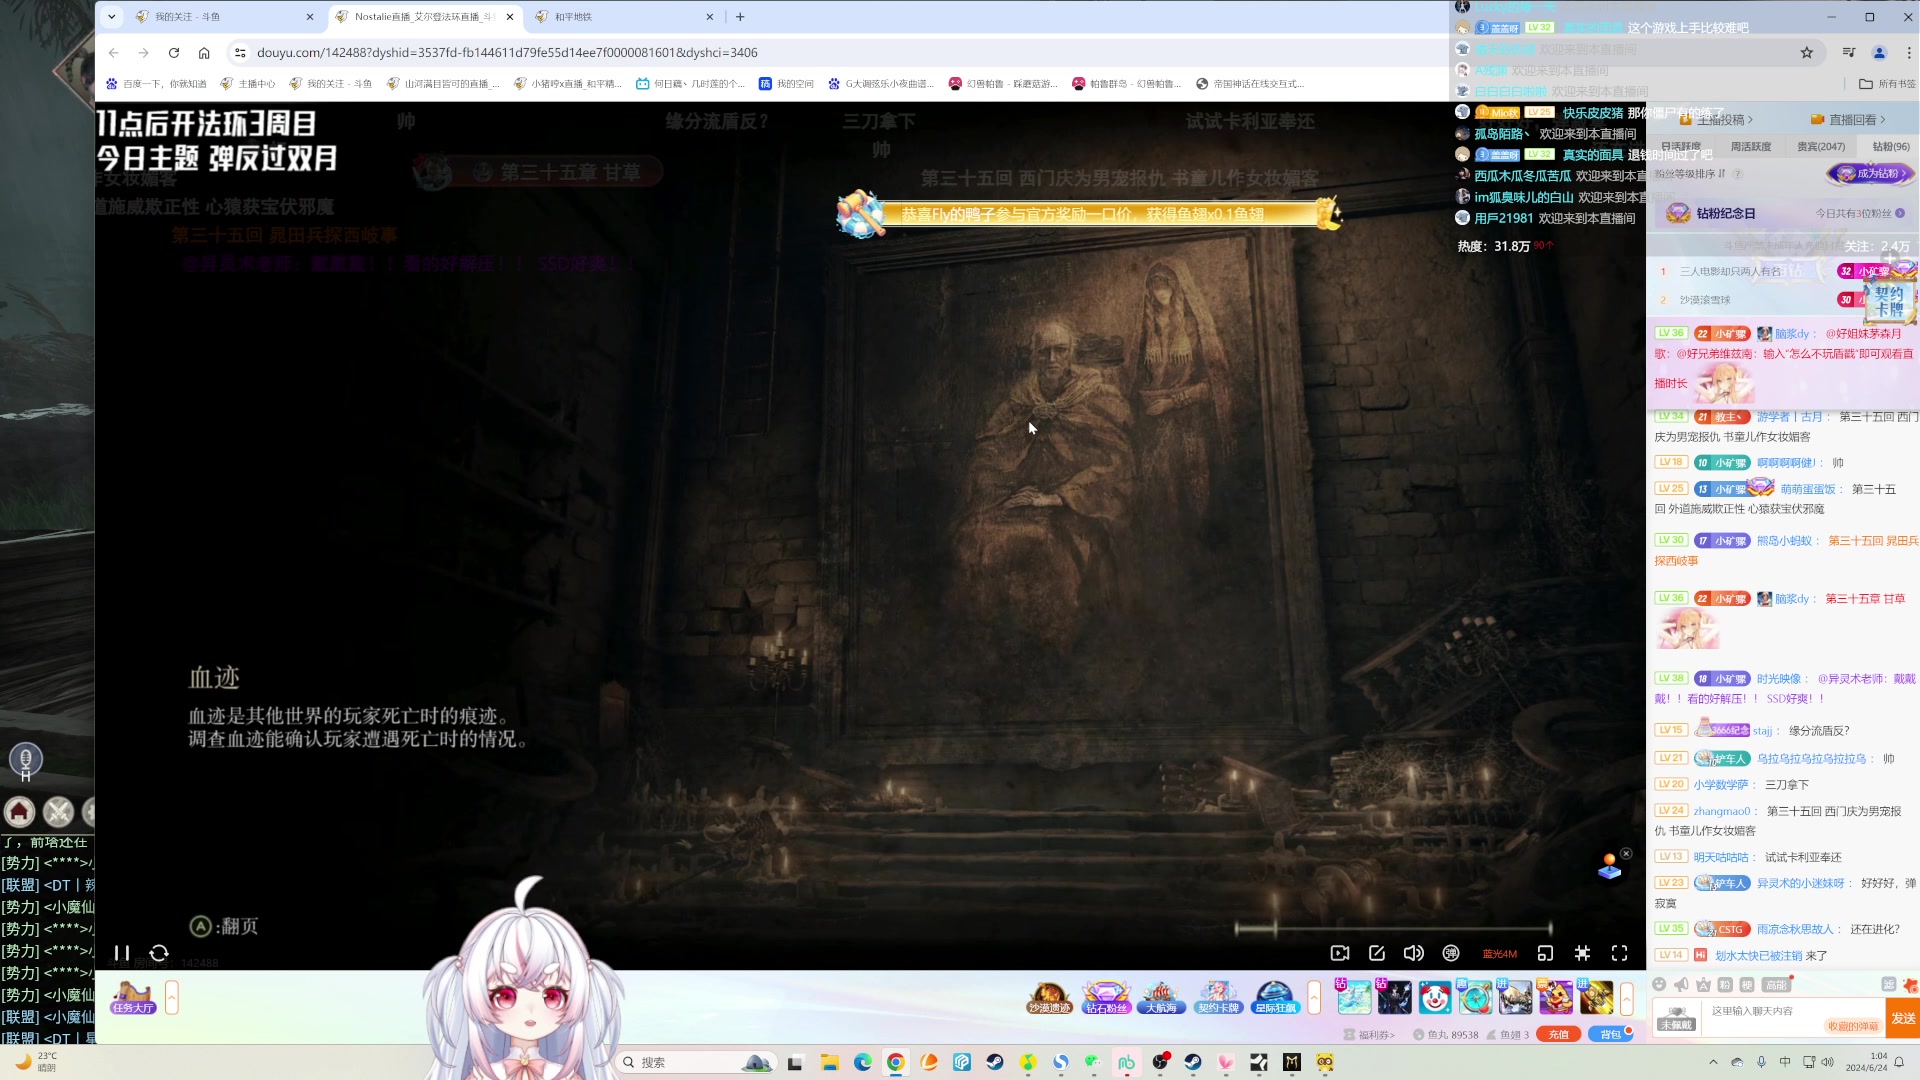Send the chat message with 发送
The image size is (1920, 1080).
point(1903,1018)
